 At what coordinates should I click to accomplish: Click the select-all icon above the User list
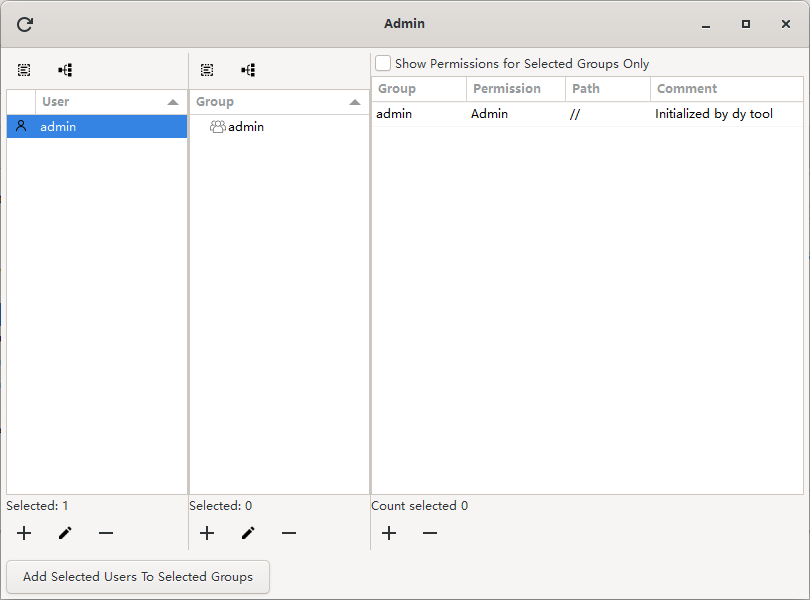[23, 70]
